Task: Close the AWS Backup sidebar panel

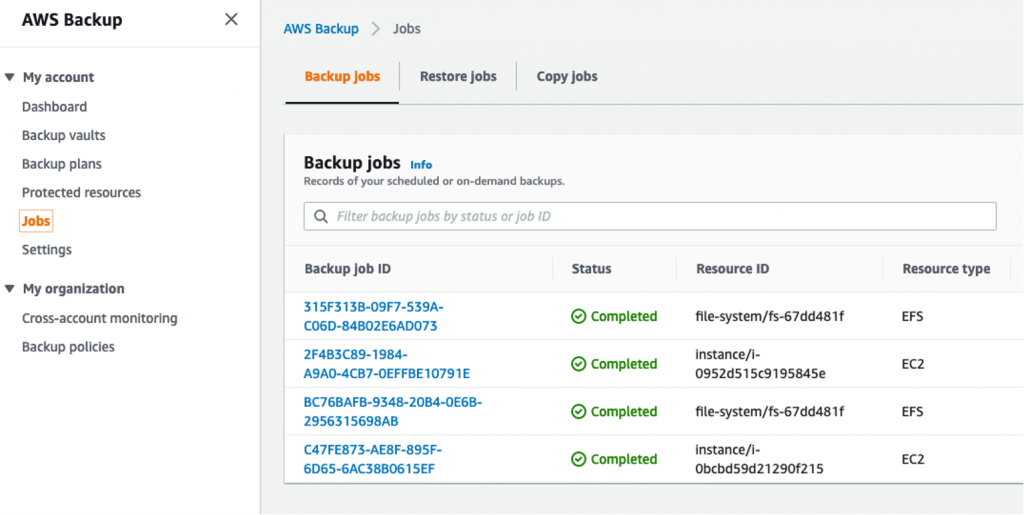Action: [231, 19]
